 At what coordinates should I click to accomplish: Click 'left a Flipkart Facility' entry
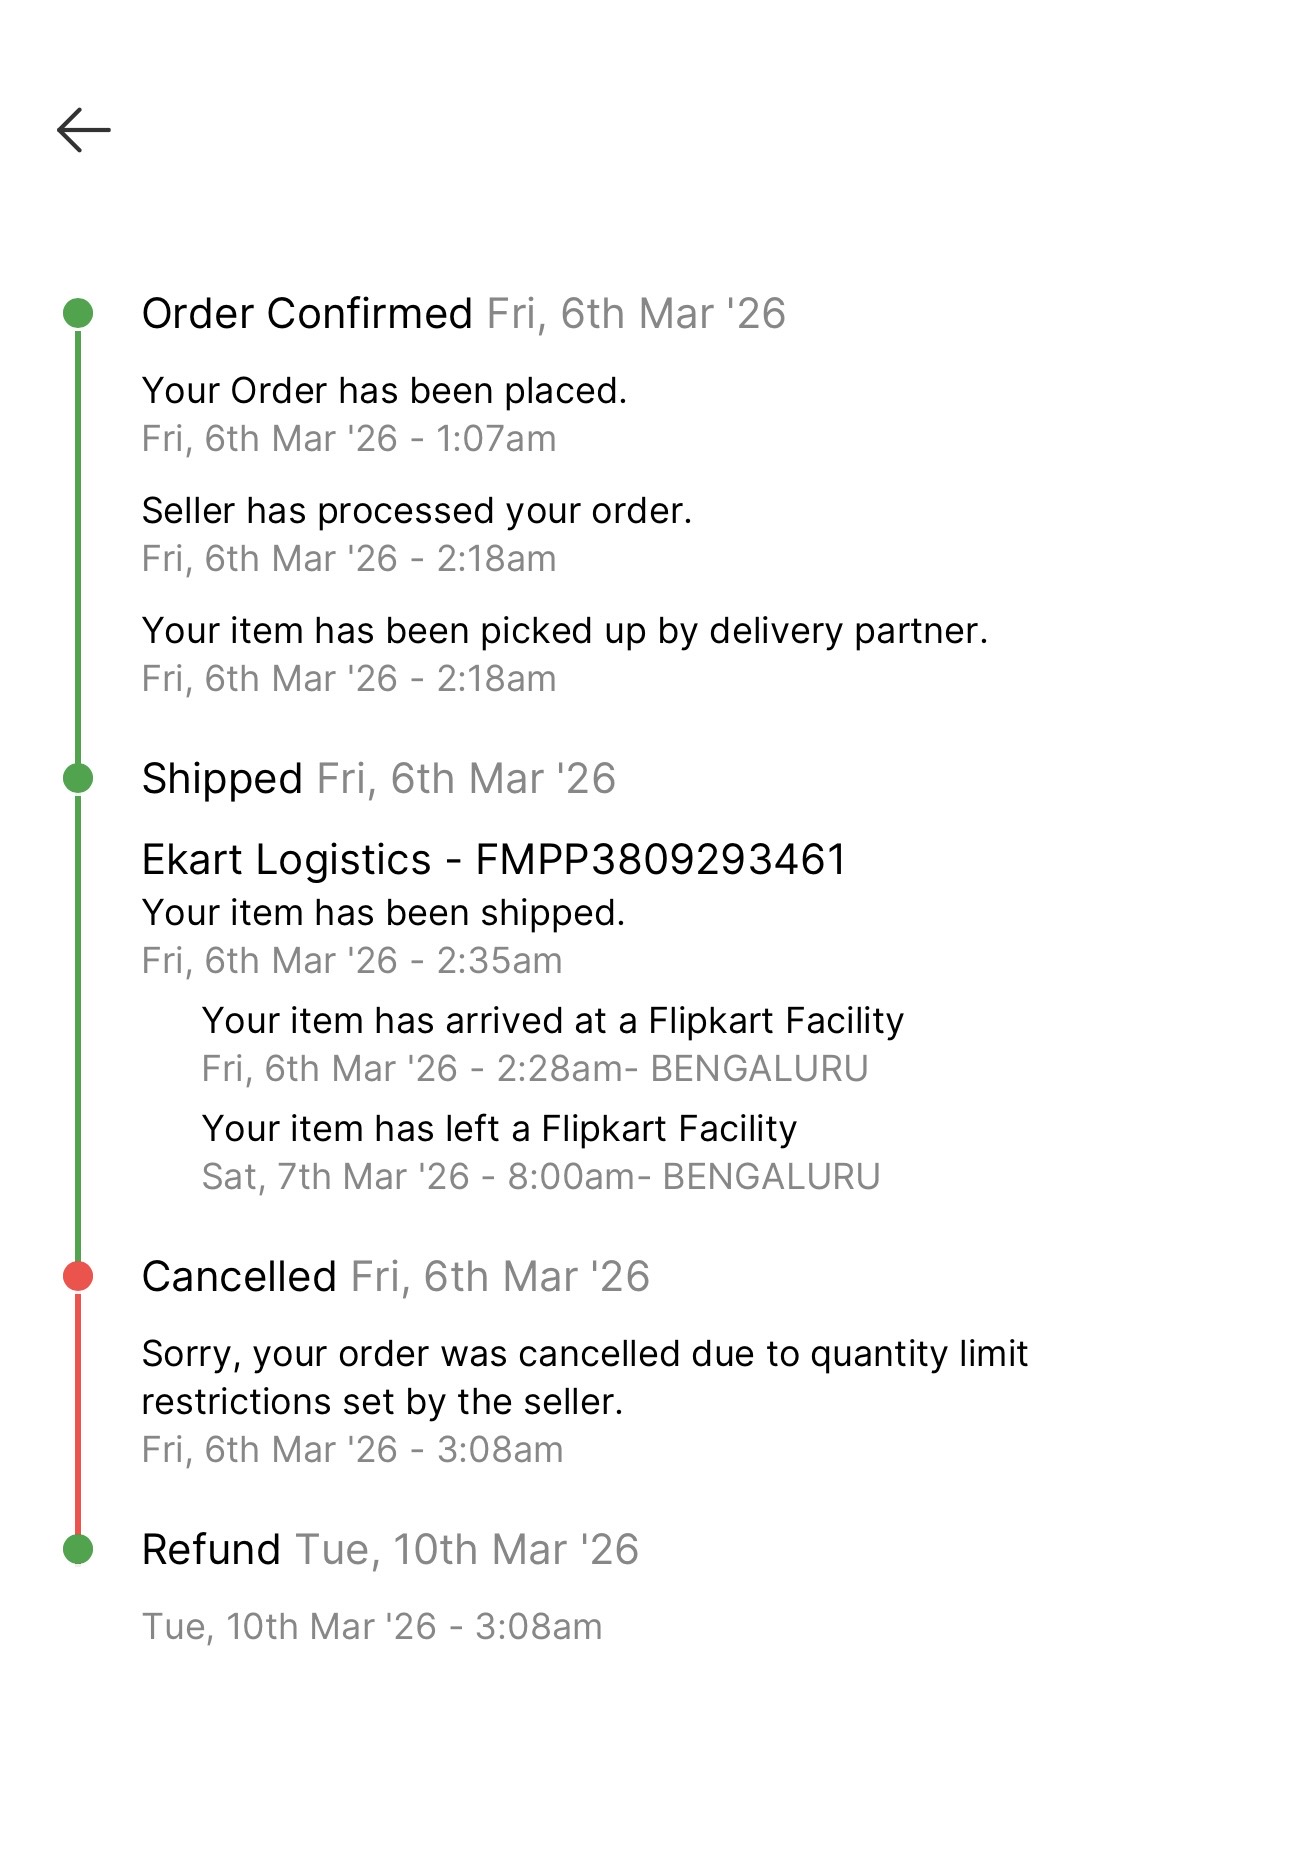tap(499, 1129)
